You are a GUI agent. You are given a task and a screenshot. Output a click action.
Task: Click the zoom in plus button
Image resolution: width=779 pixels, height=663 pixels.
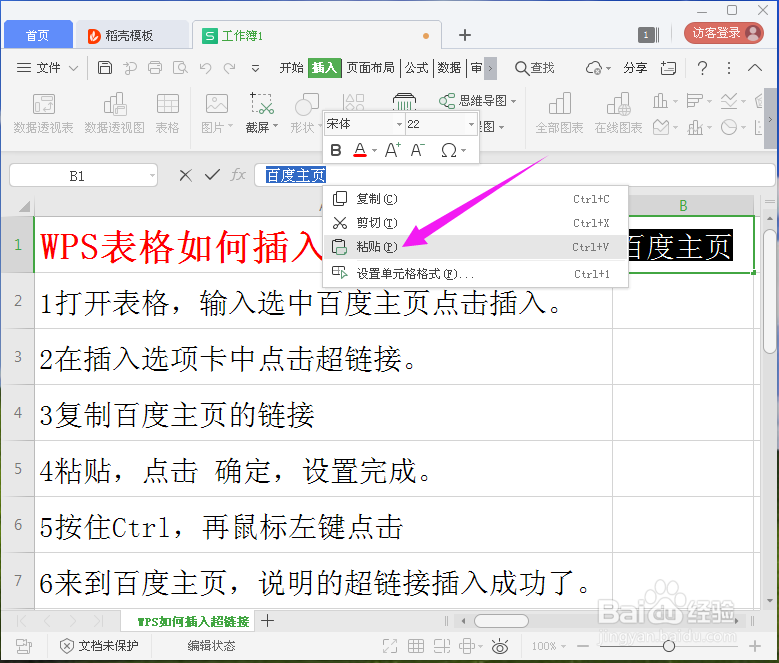click(755, 646)
